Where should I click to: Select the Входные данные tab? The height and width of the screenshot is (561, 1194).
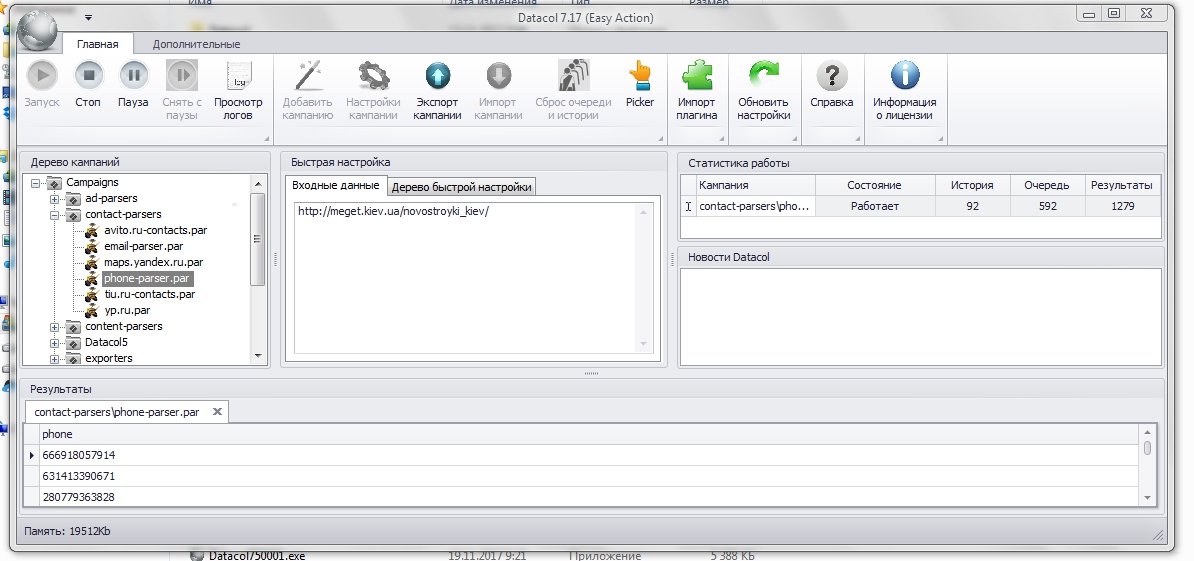[x=335, y=186]
